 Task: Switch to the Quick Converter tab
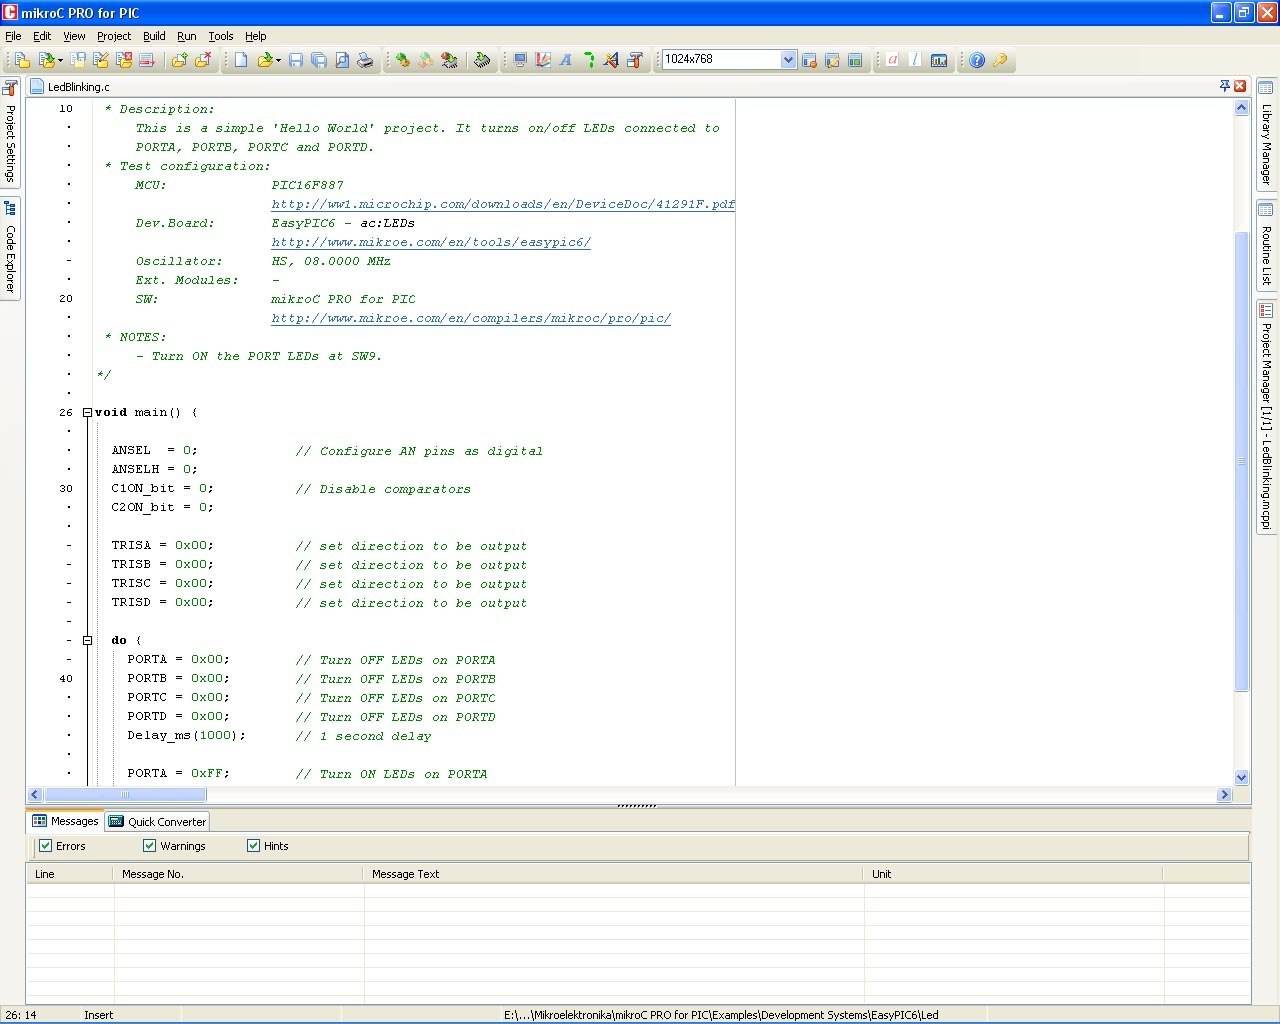point(157,821)
